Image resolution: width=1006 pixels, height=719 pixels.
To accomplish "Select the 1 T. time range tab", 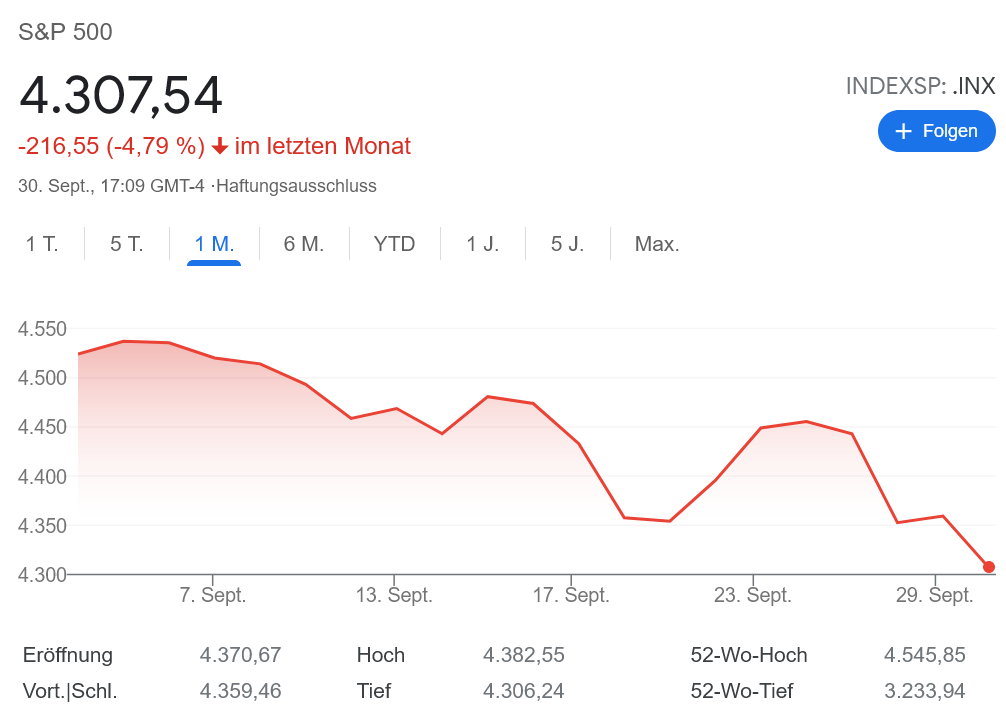I will [x=42, y=244].
